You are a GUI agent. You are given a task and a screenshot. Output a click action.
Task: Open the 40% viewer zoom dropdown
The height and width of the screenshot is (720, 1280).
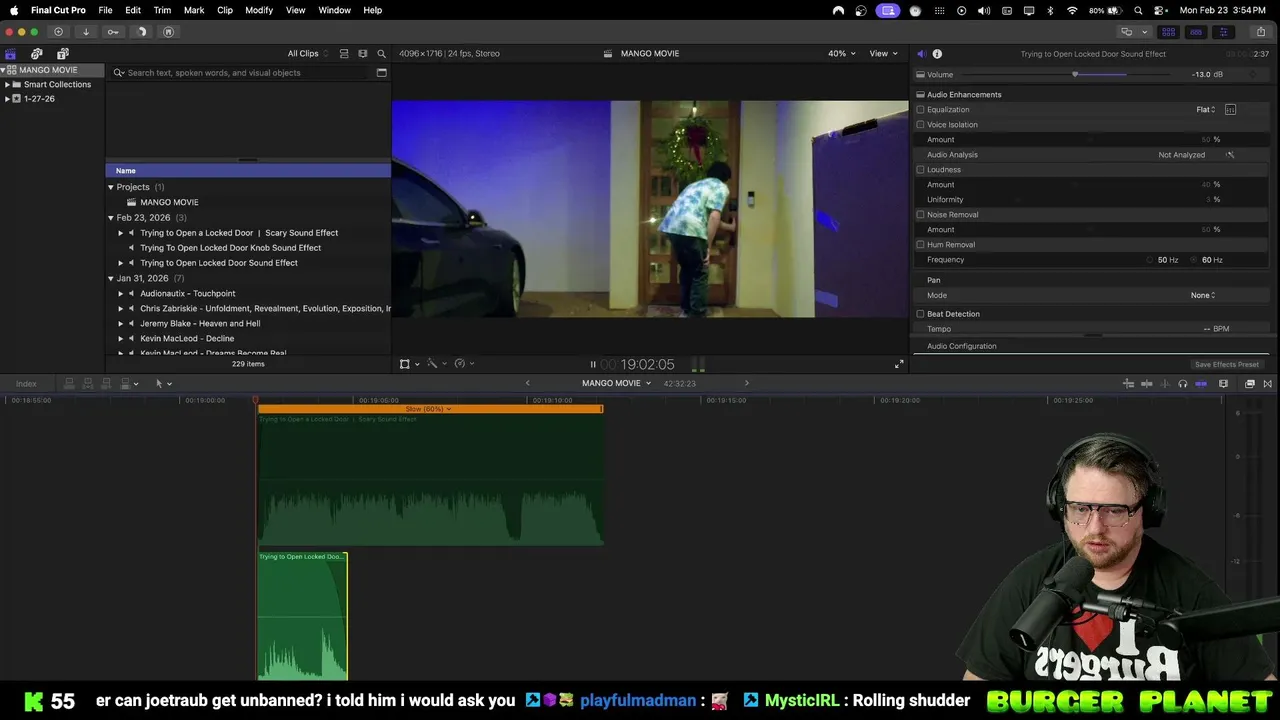pos(841,54)
